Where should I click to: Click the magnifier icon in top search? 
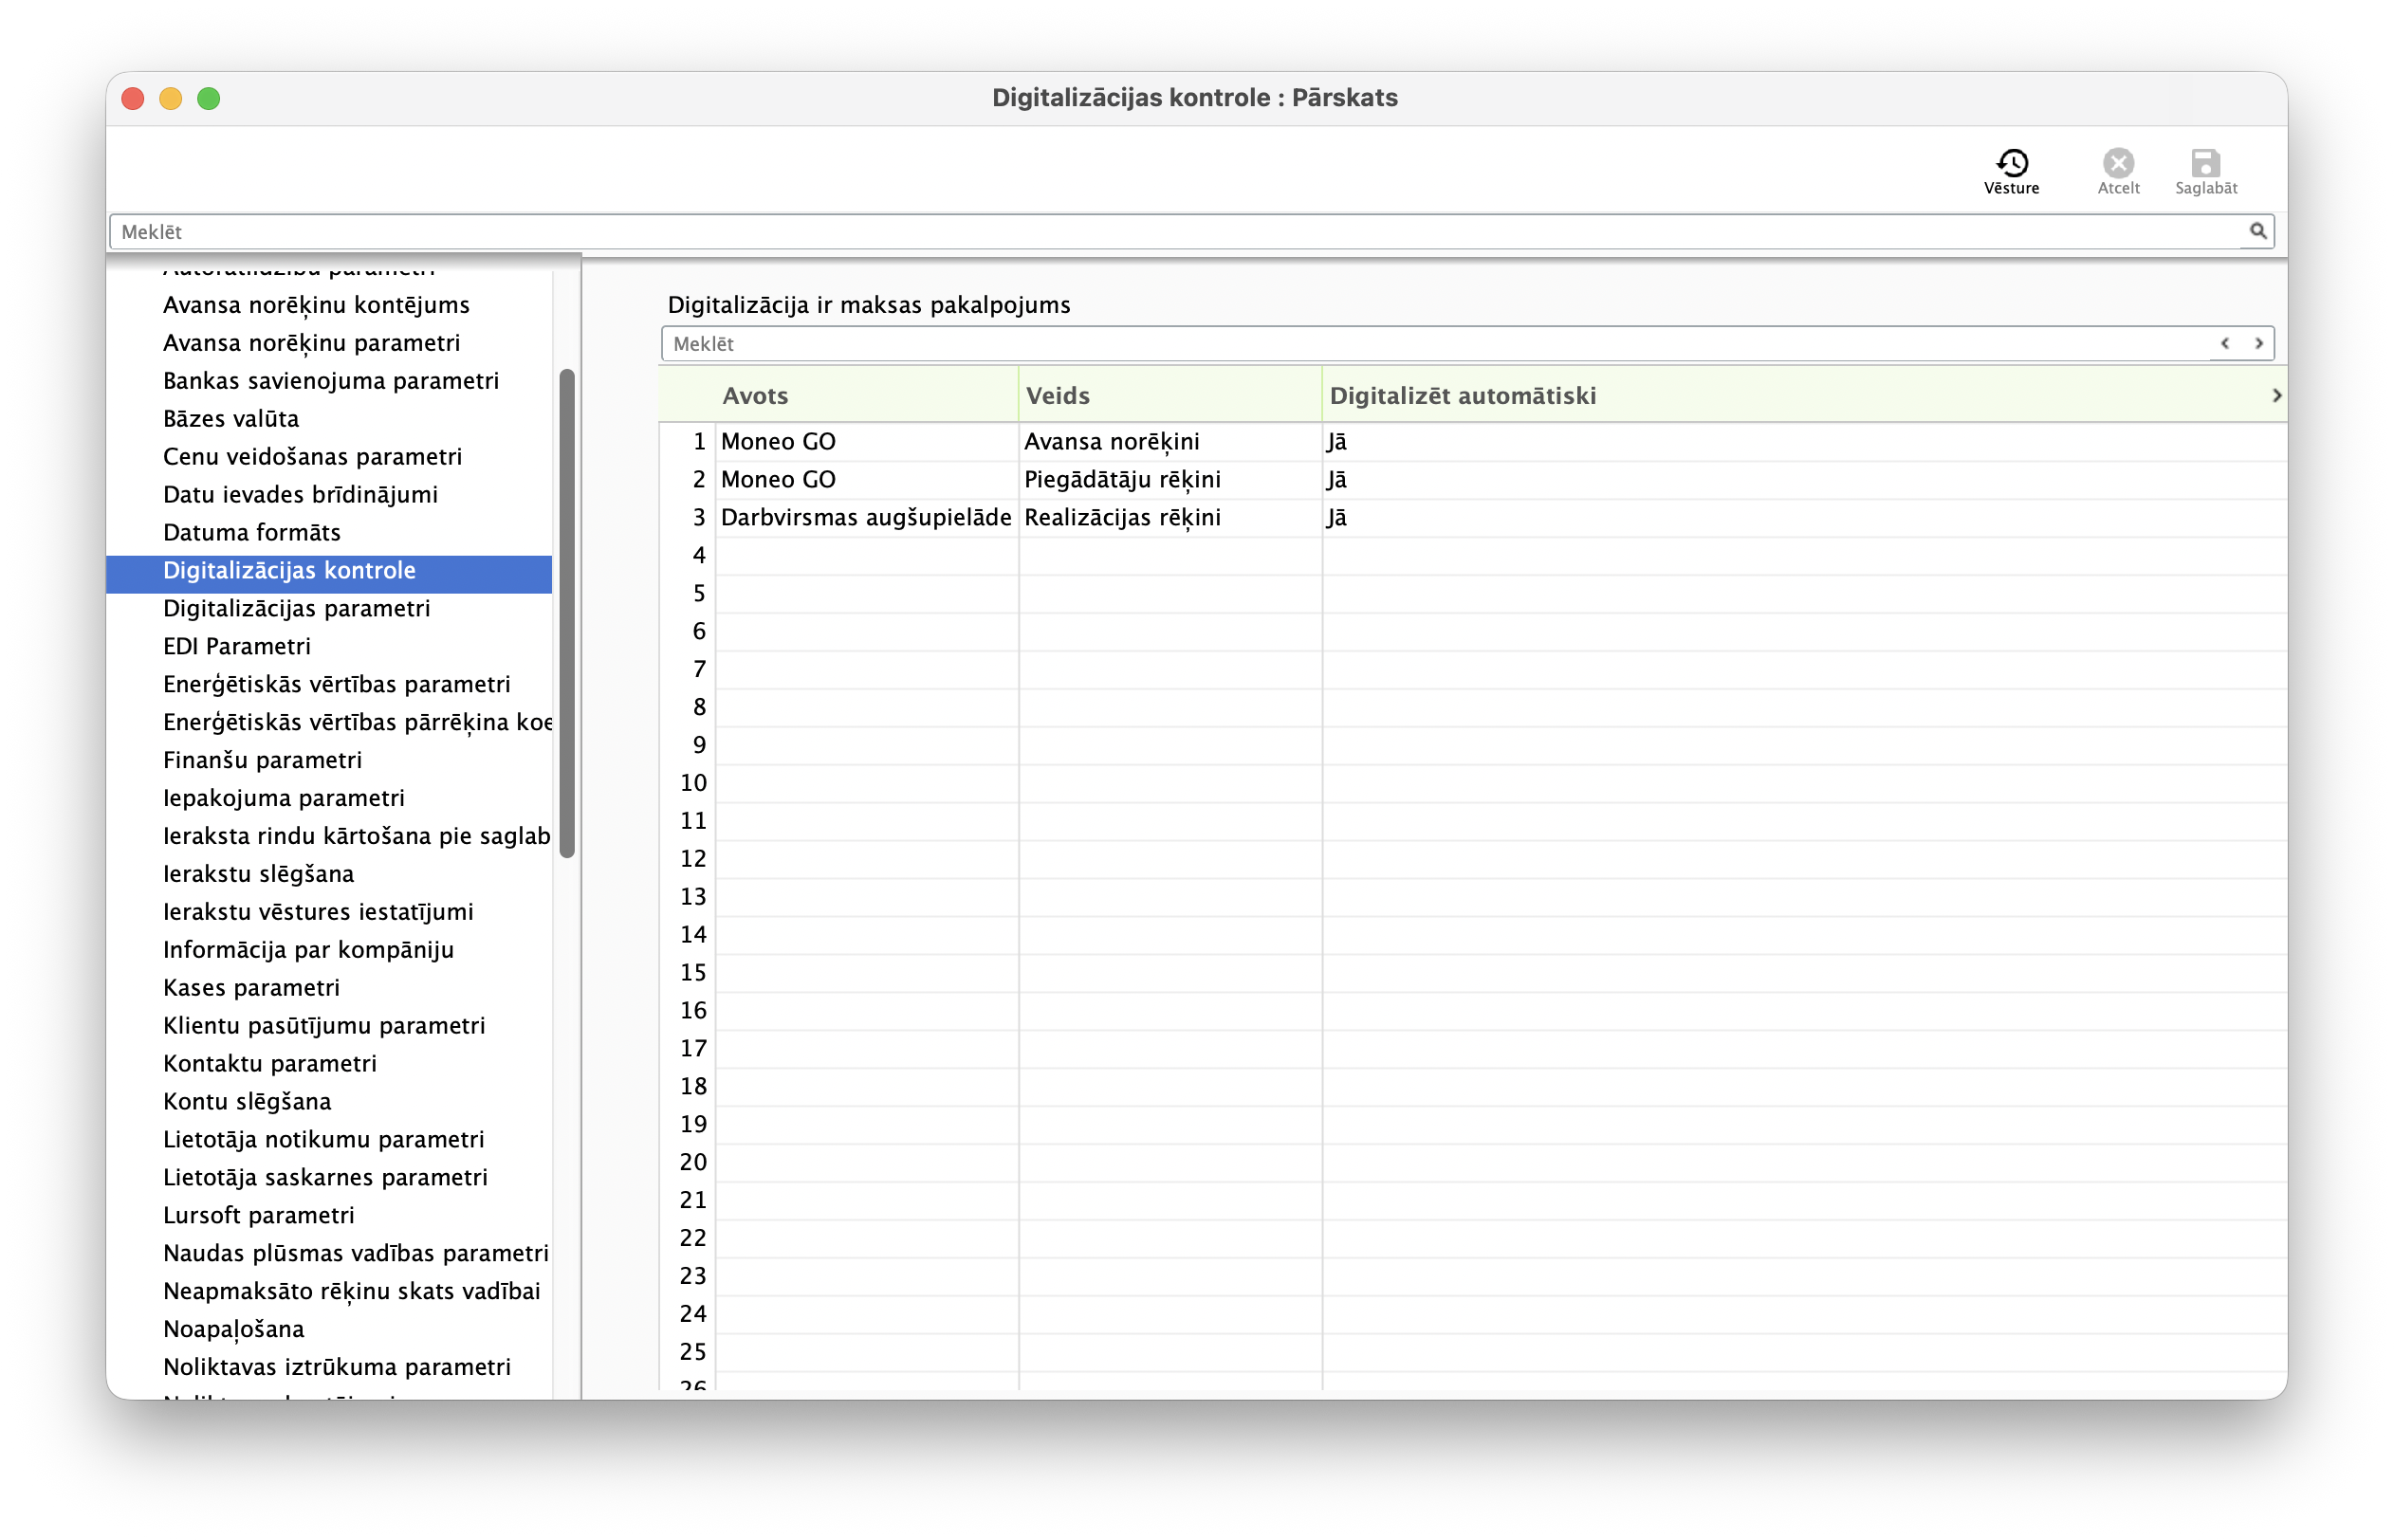tap(2257, 231)
